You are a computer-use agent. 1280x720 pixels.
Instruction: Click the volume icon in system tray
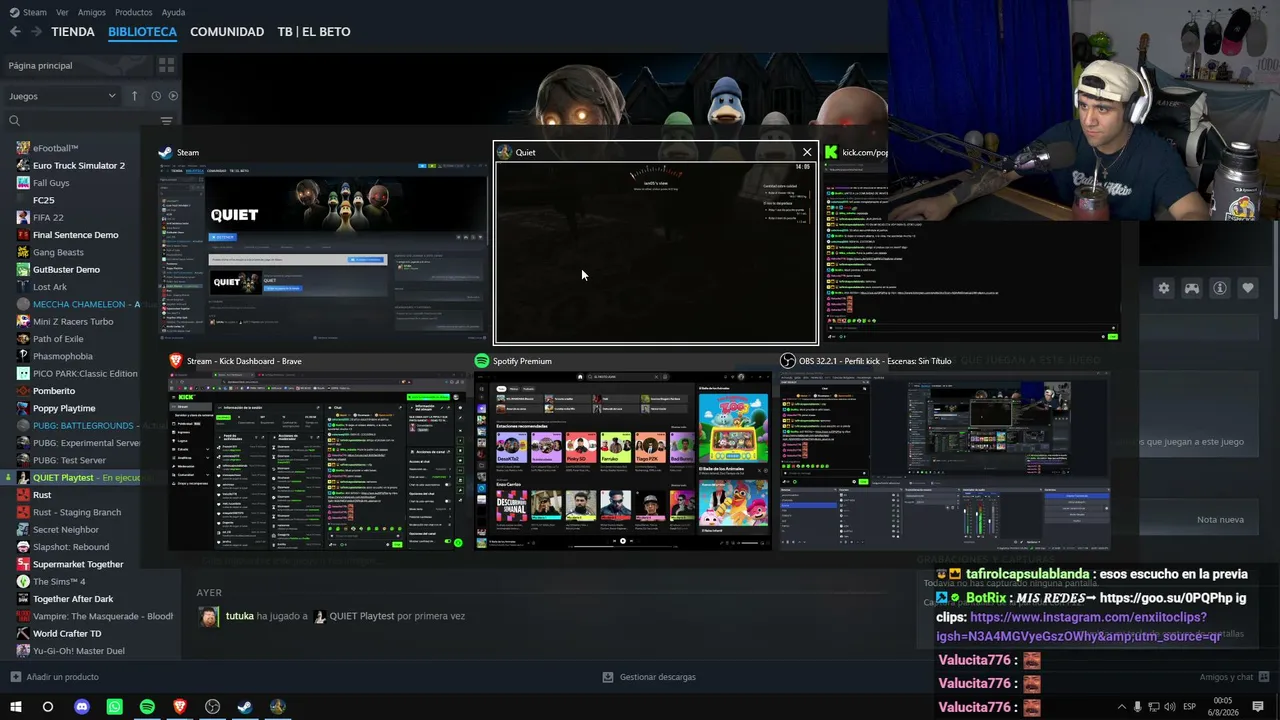point(1170,707)
